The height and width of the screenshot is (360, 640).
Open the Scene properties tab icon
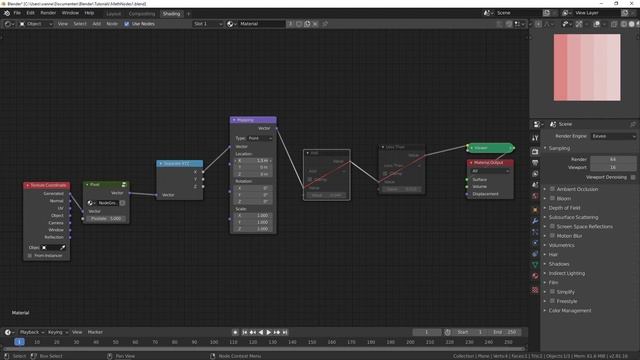535,185
